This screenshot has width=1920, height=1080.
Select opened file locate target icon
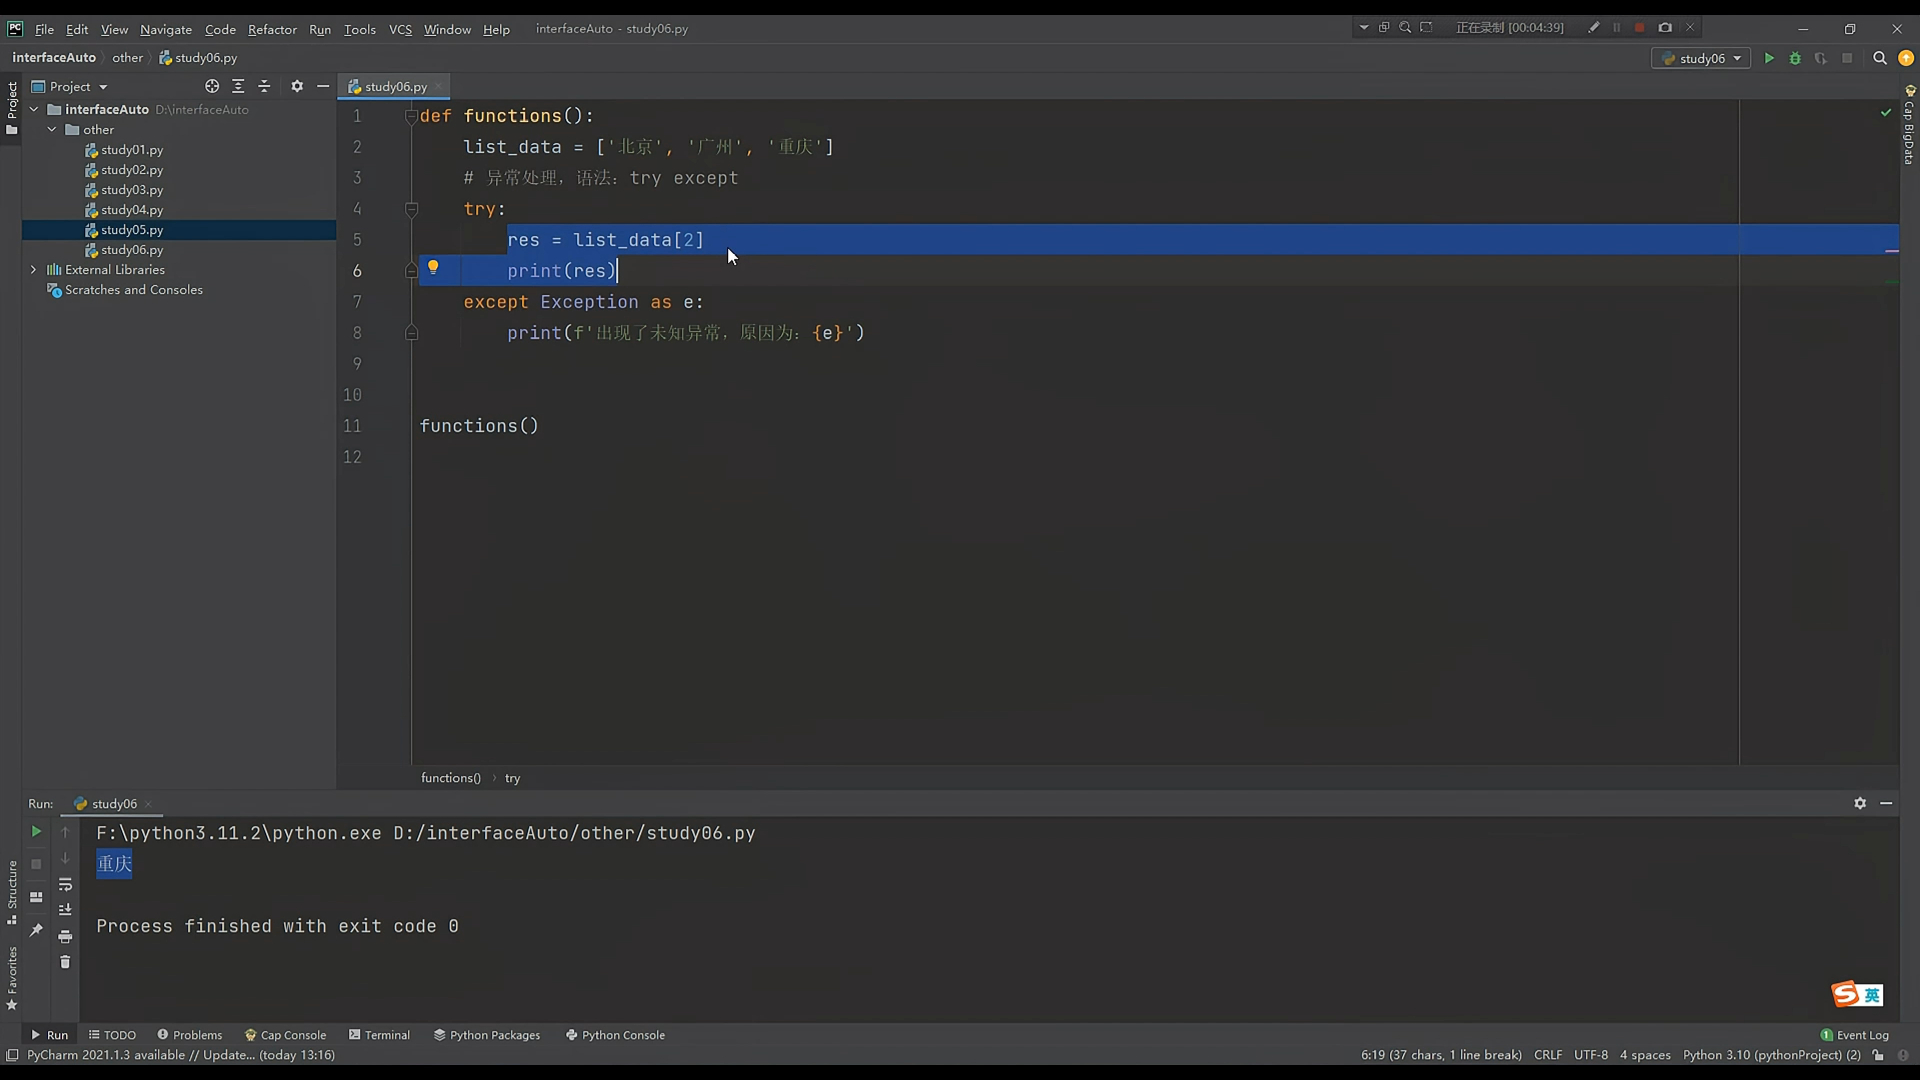click(x=212, y=86)
